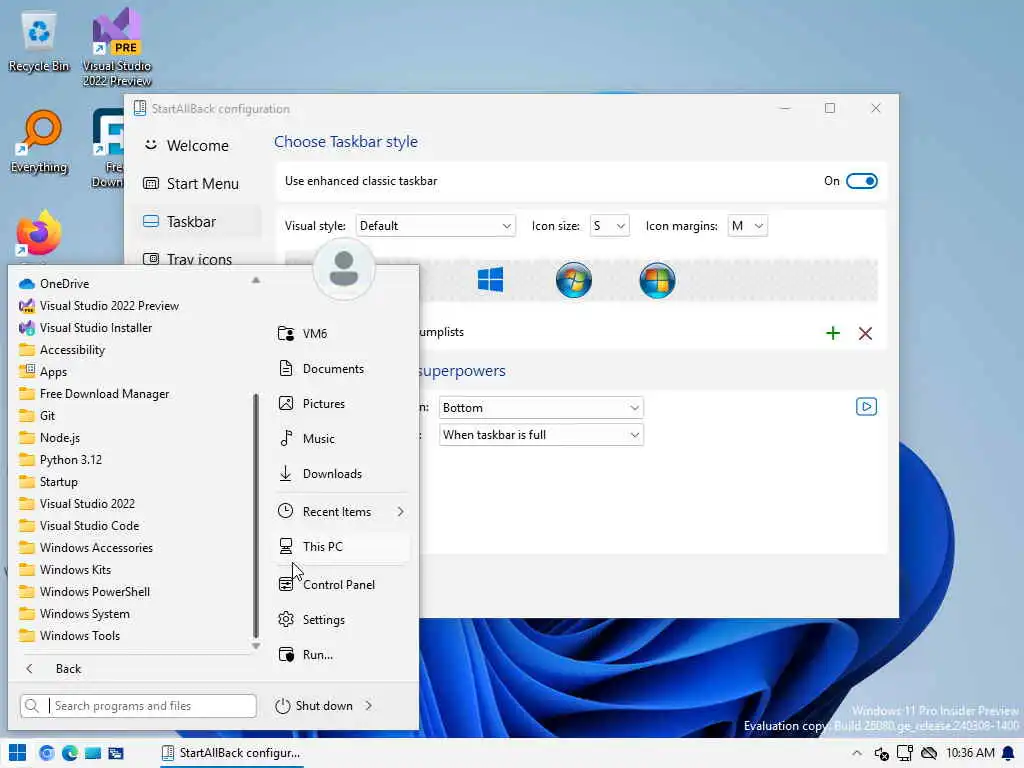The image size is (1024, 768).
Task: Expand Windows Accessories folder
Action: point(86,547)
